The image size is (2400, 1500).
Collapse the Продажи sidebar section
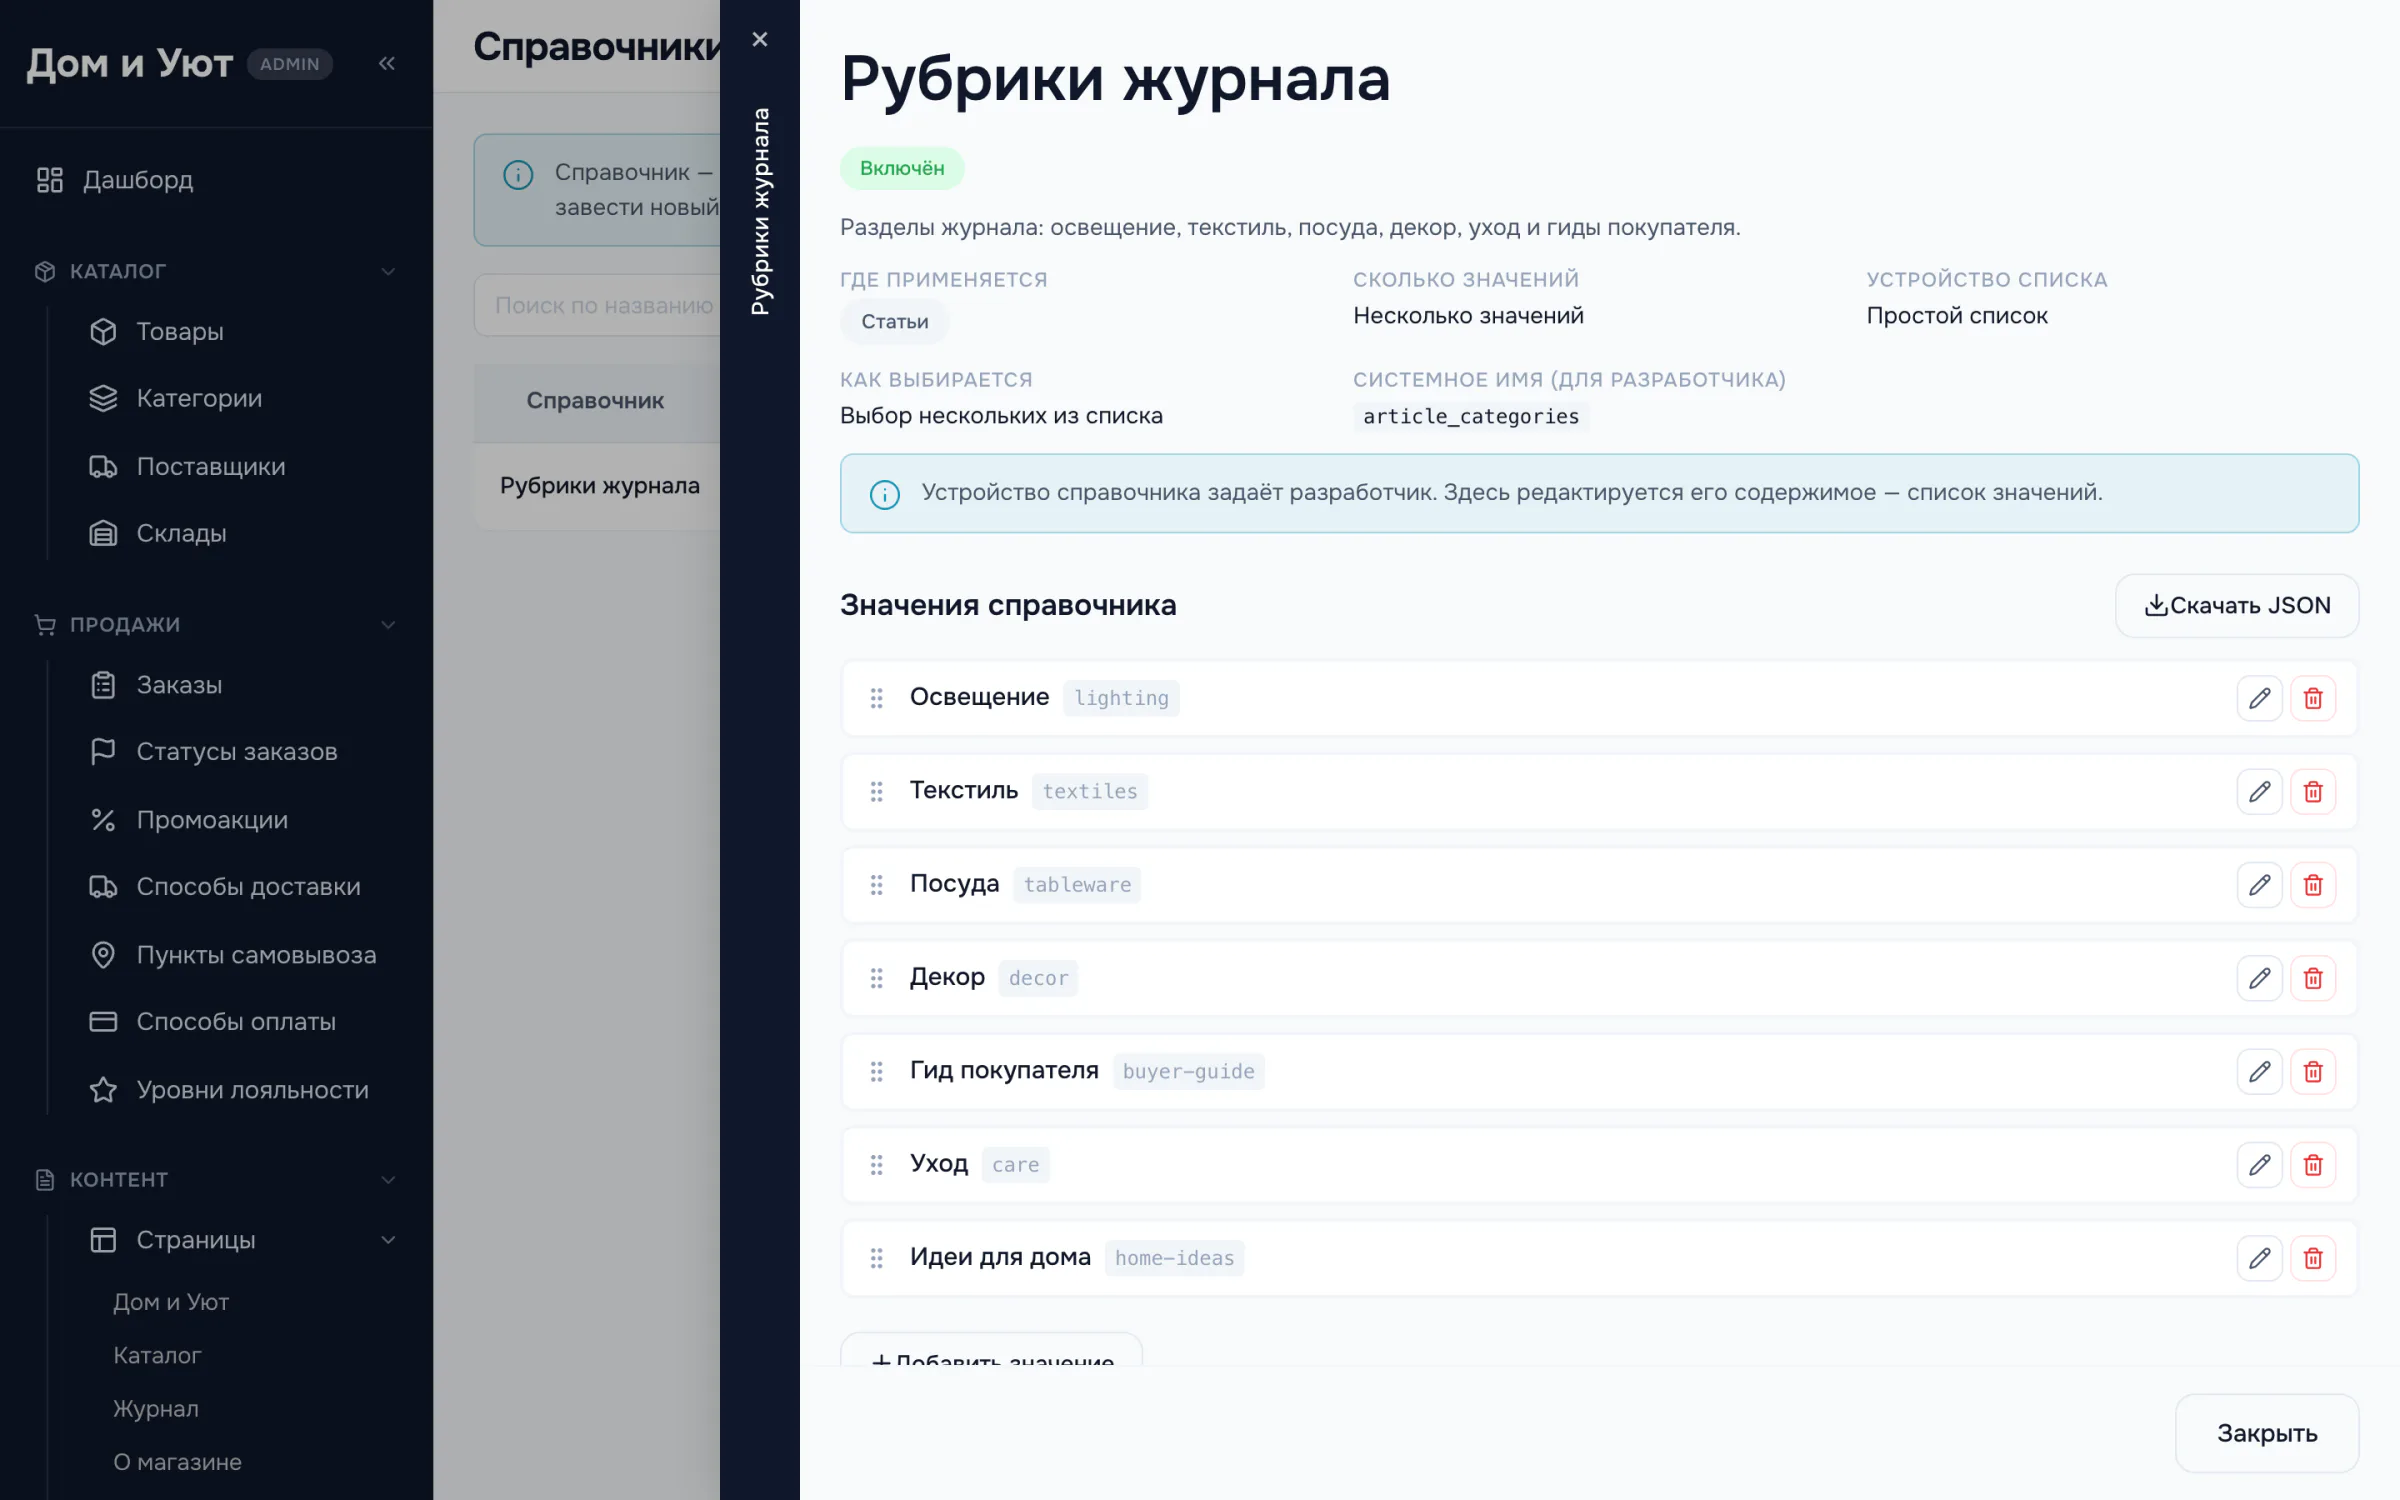(388, 625)
